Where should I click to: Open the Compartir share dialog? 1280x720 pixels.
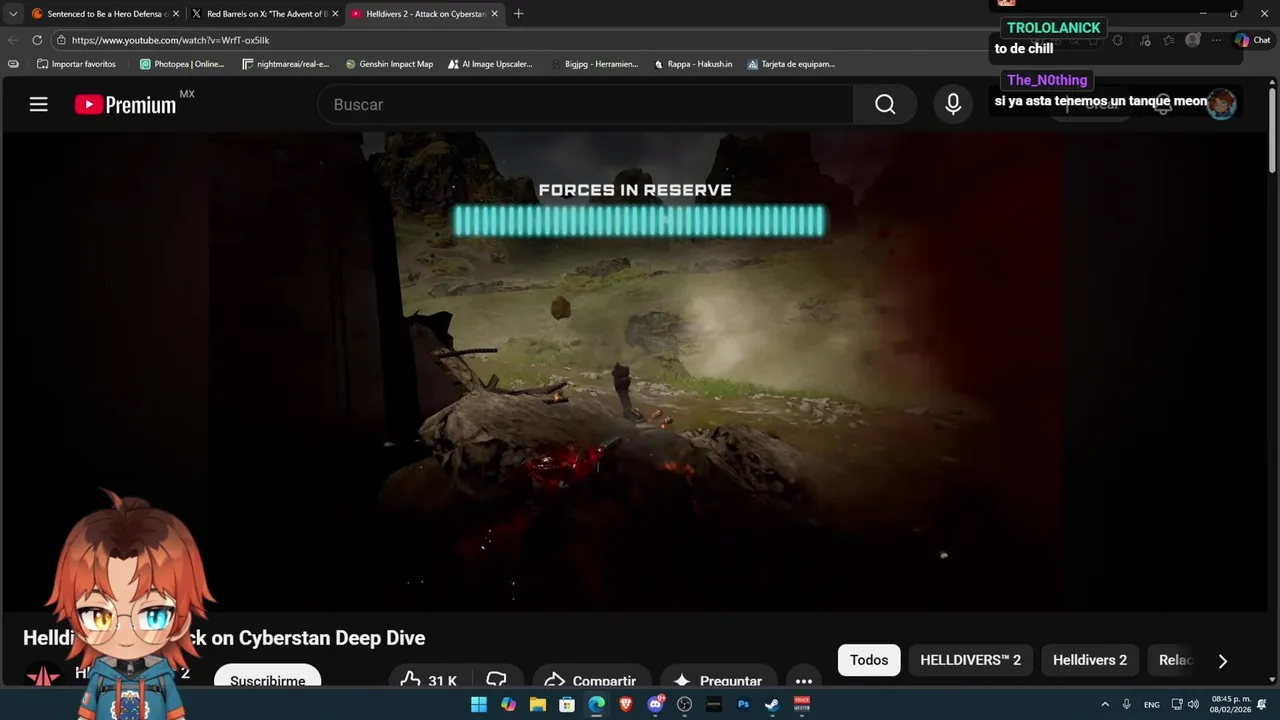(592, 681)
